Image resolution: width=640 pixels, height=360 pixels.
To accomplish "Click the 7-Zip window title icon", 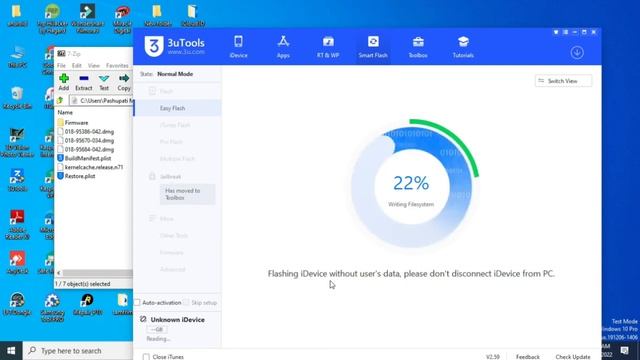I will 61,53.
